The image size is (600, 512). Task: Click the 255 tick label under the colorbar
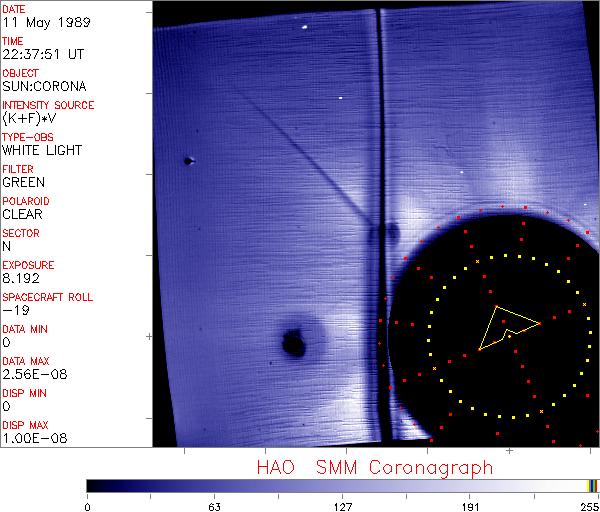point(587,504)
